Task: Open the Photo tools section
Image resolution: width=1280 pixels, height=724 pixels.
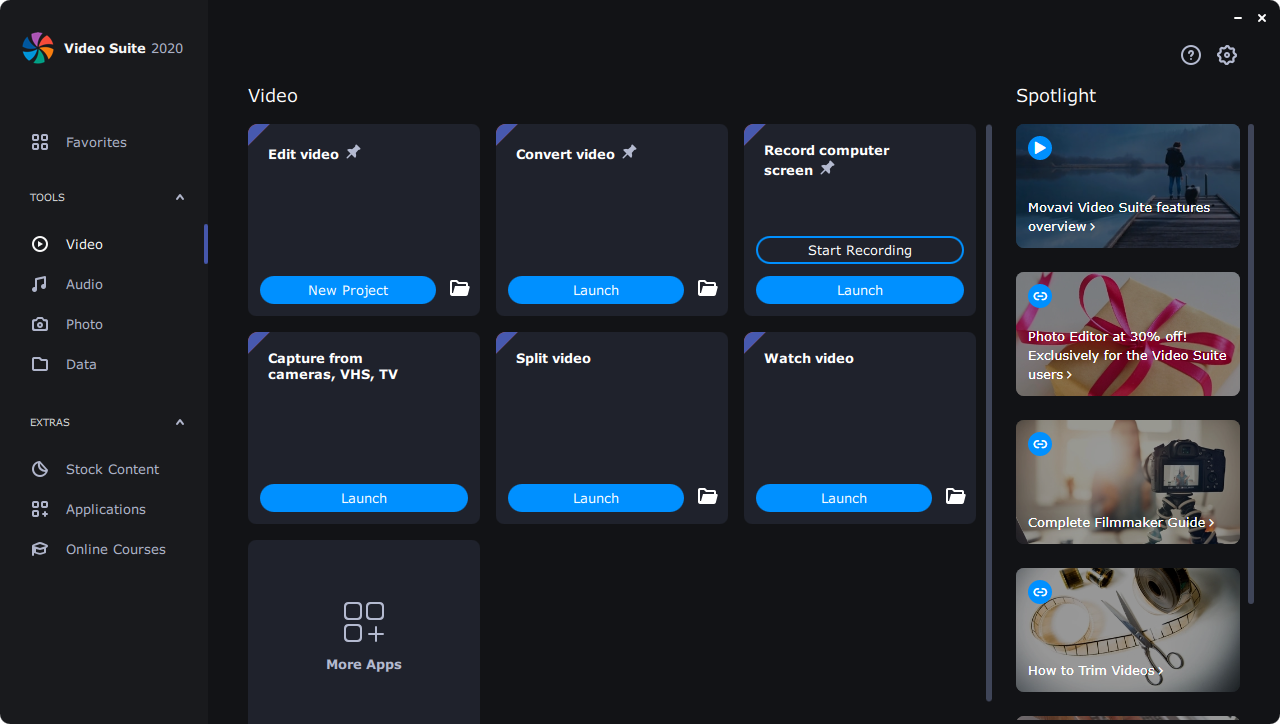Action: click(84, 324)
